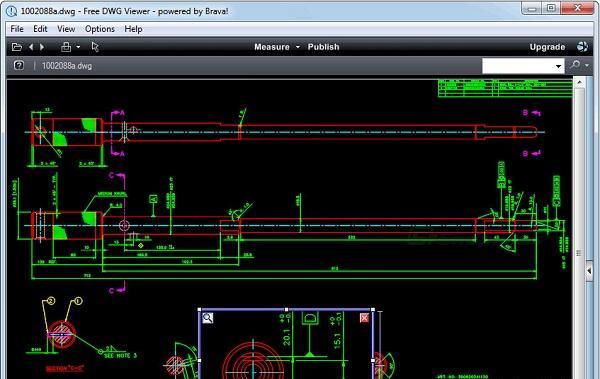Open the File menu

click(x=17, y=29)
